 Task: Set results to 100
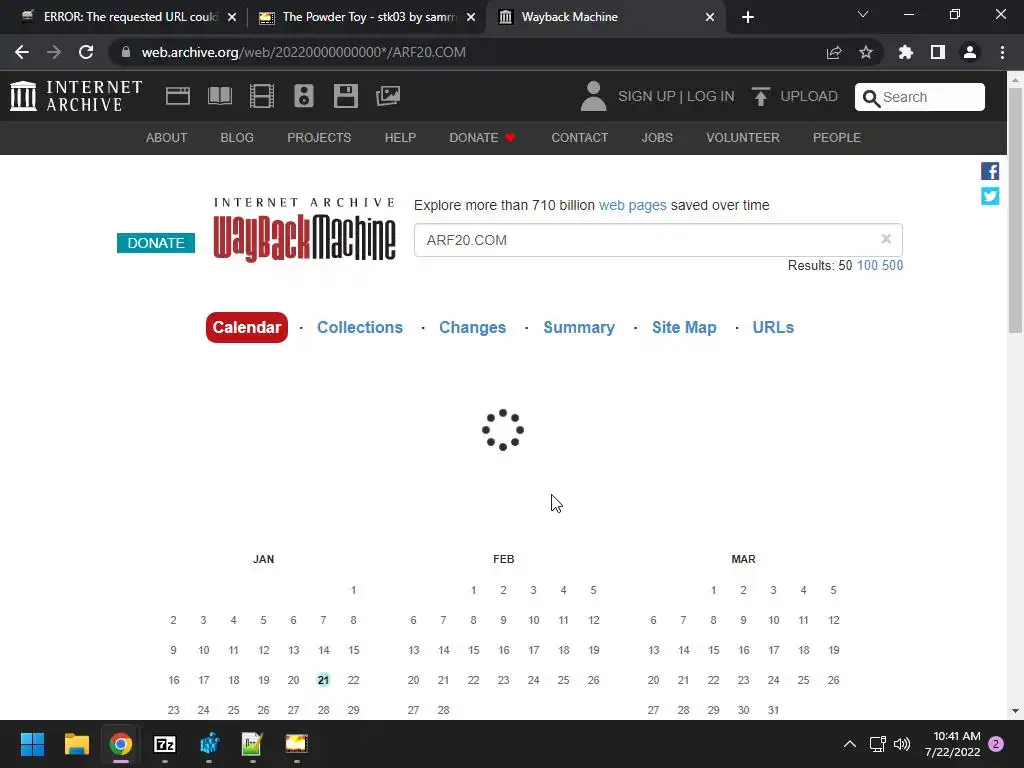coord(867,265)
